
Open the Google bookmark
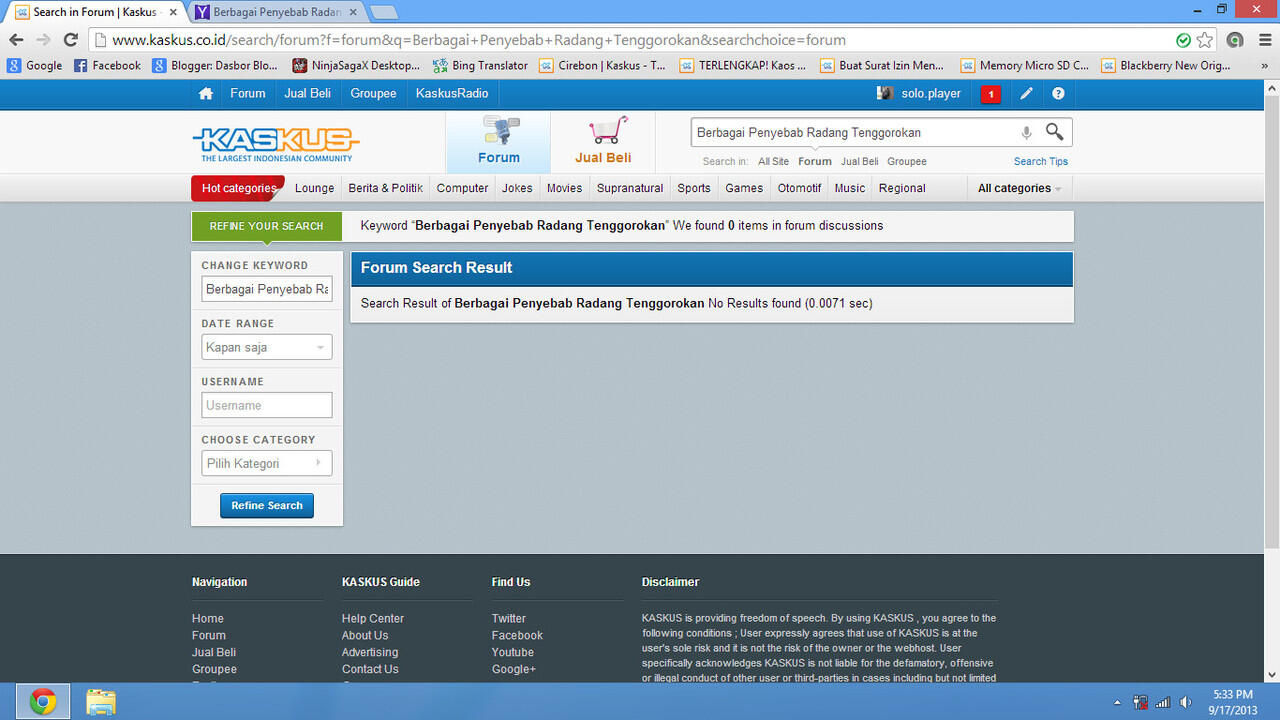click(x=34, y=66)
